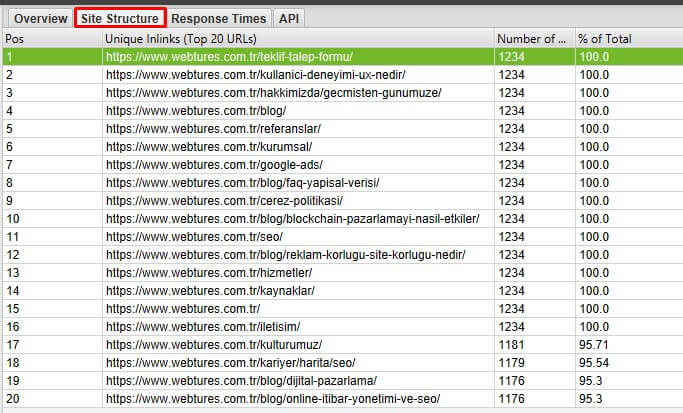The height and width of the screenshot is (413, 683).
Task: Open the API tab
Action: tap(289, 19)
